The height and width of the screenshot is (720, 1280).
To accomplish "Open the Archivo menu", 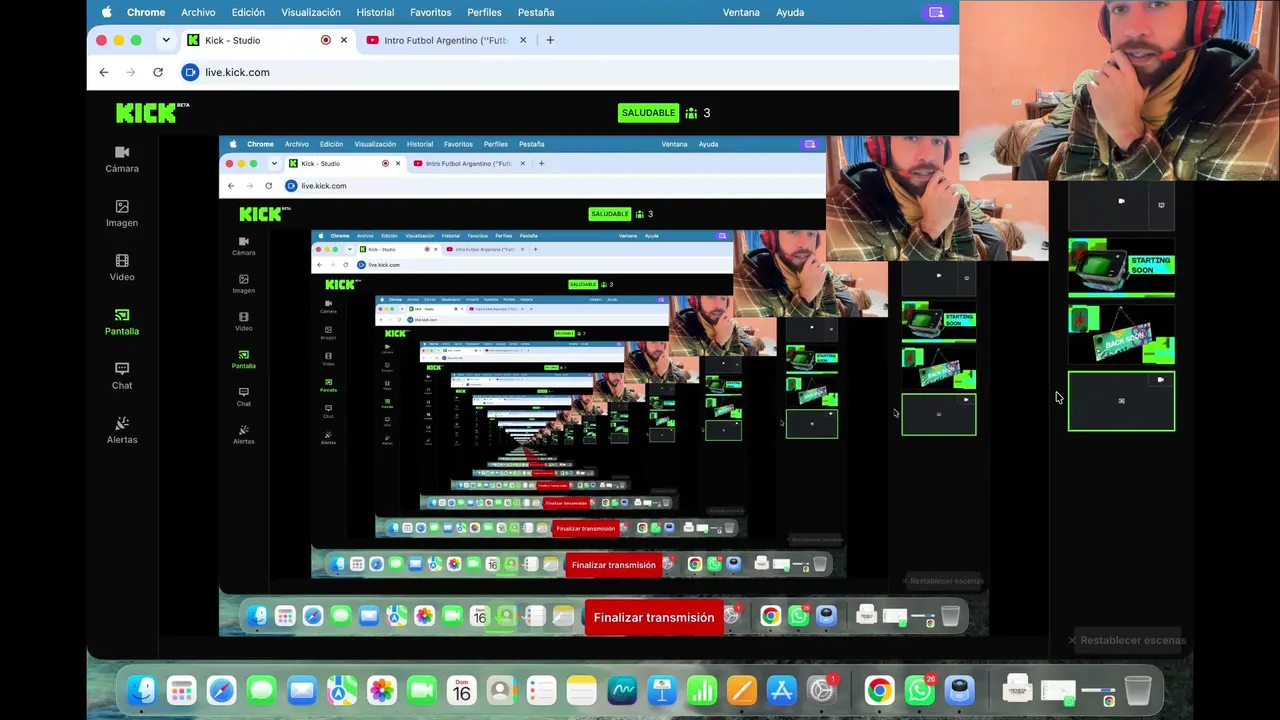I will pyautogui.click(x=198, y=12).
